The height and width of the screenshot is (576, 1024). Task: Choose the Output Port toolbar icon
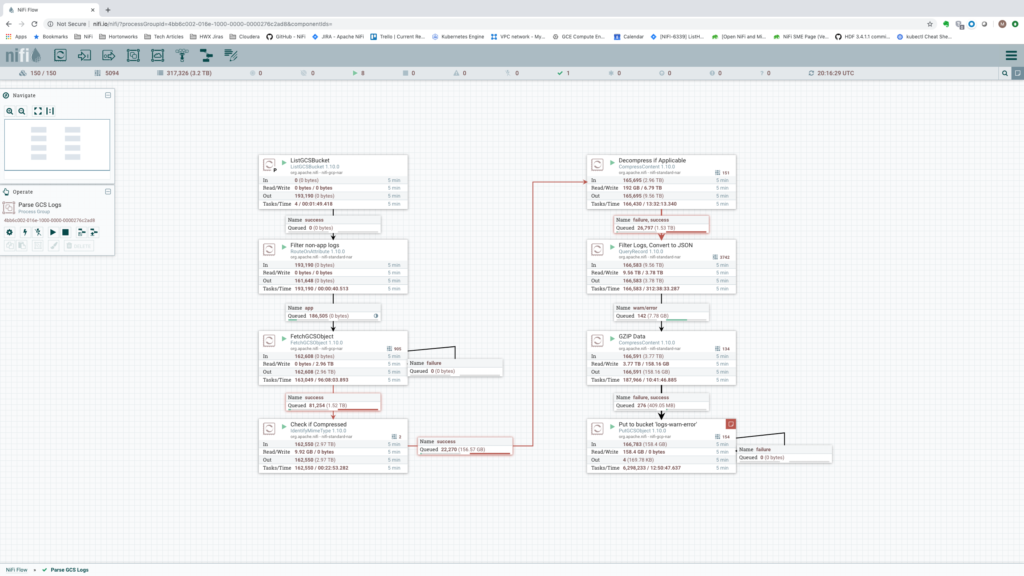pyautogui.click(x=109, y=55)
